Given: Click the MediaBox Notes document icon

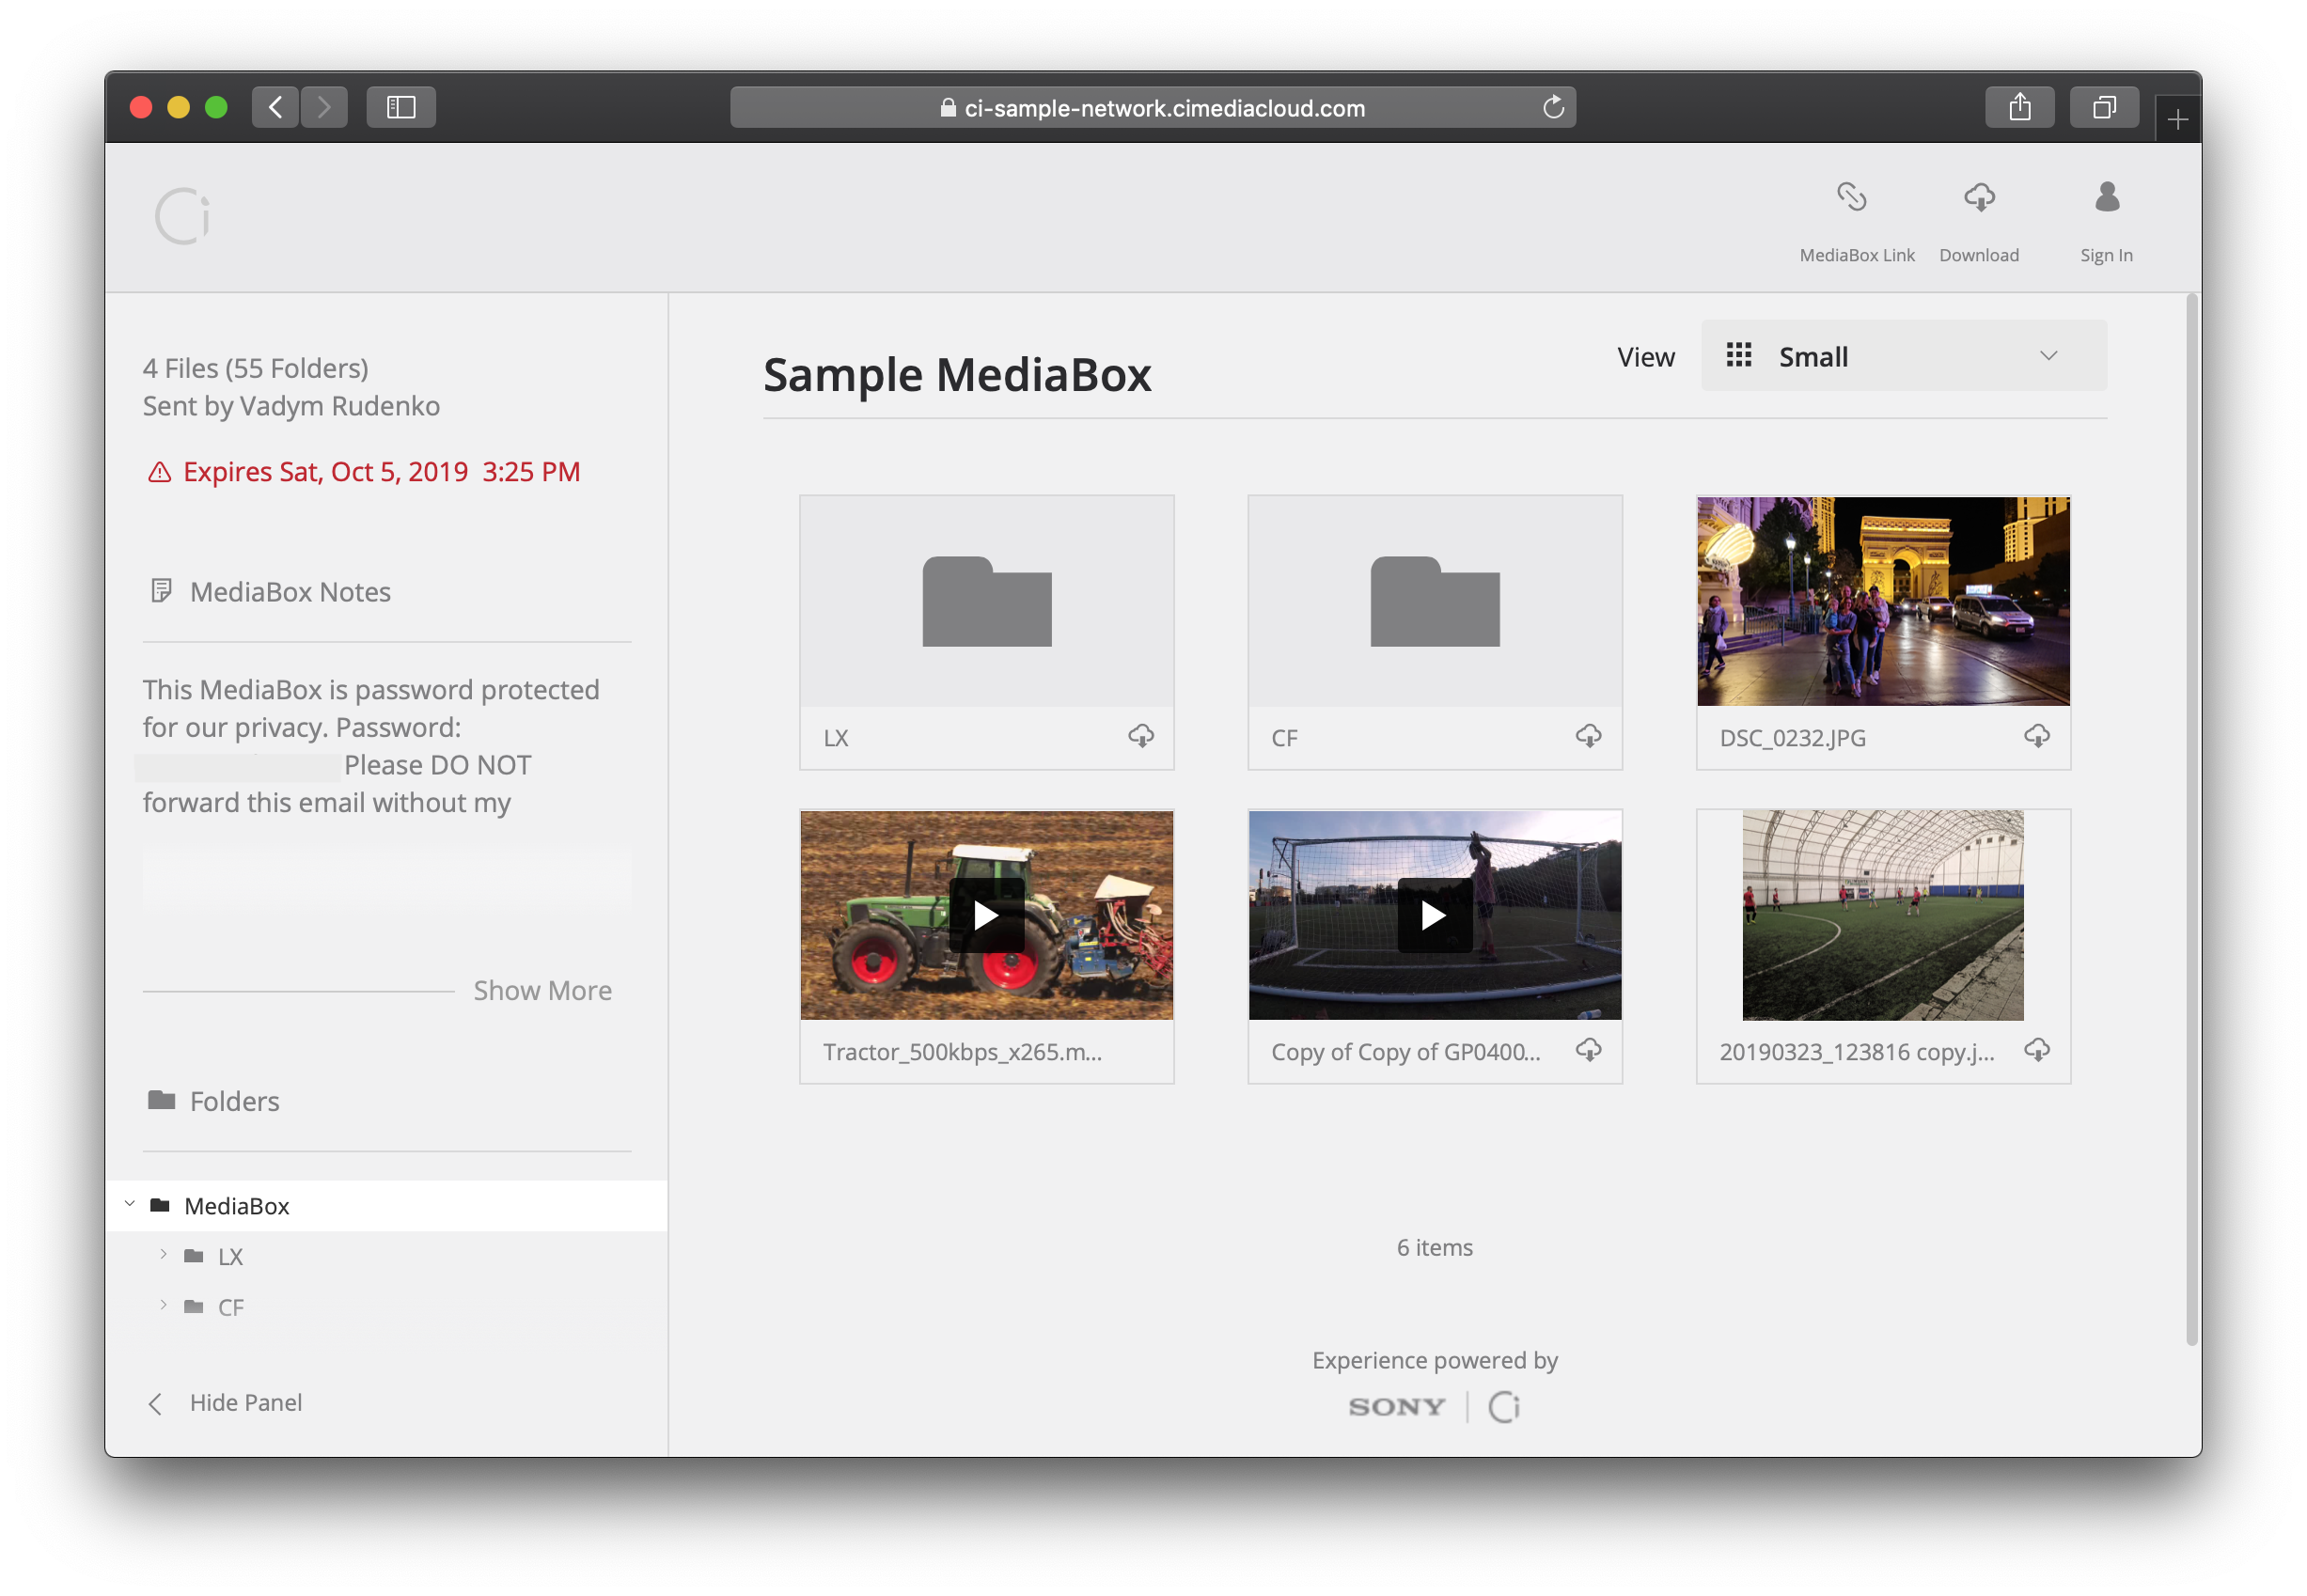Looking at the screenshot, I should click(x=162, y=591).
